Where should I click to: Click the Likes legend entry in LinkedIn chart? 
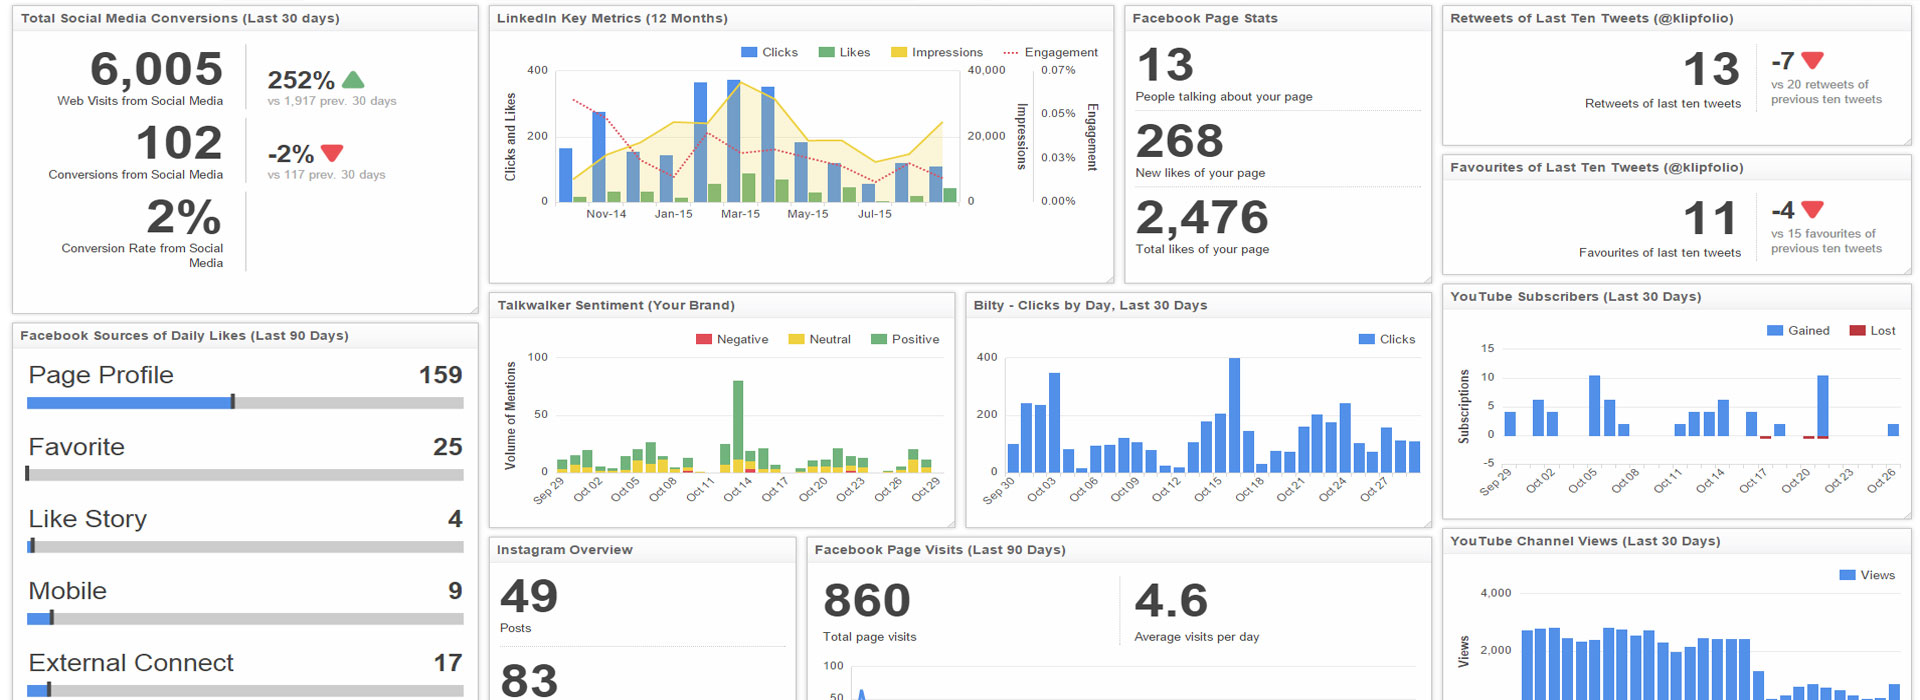point(844,52)
